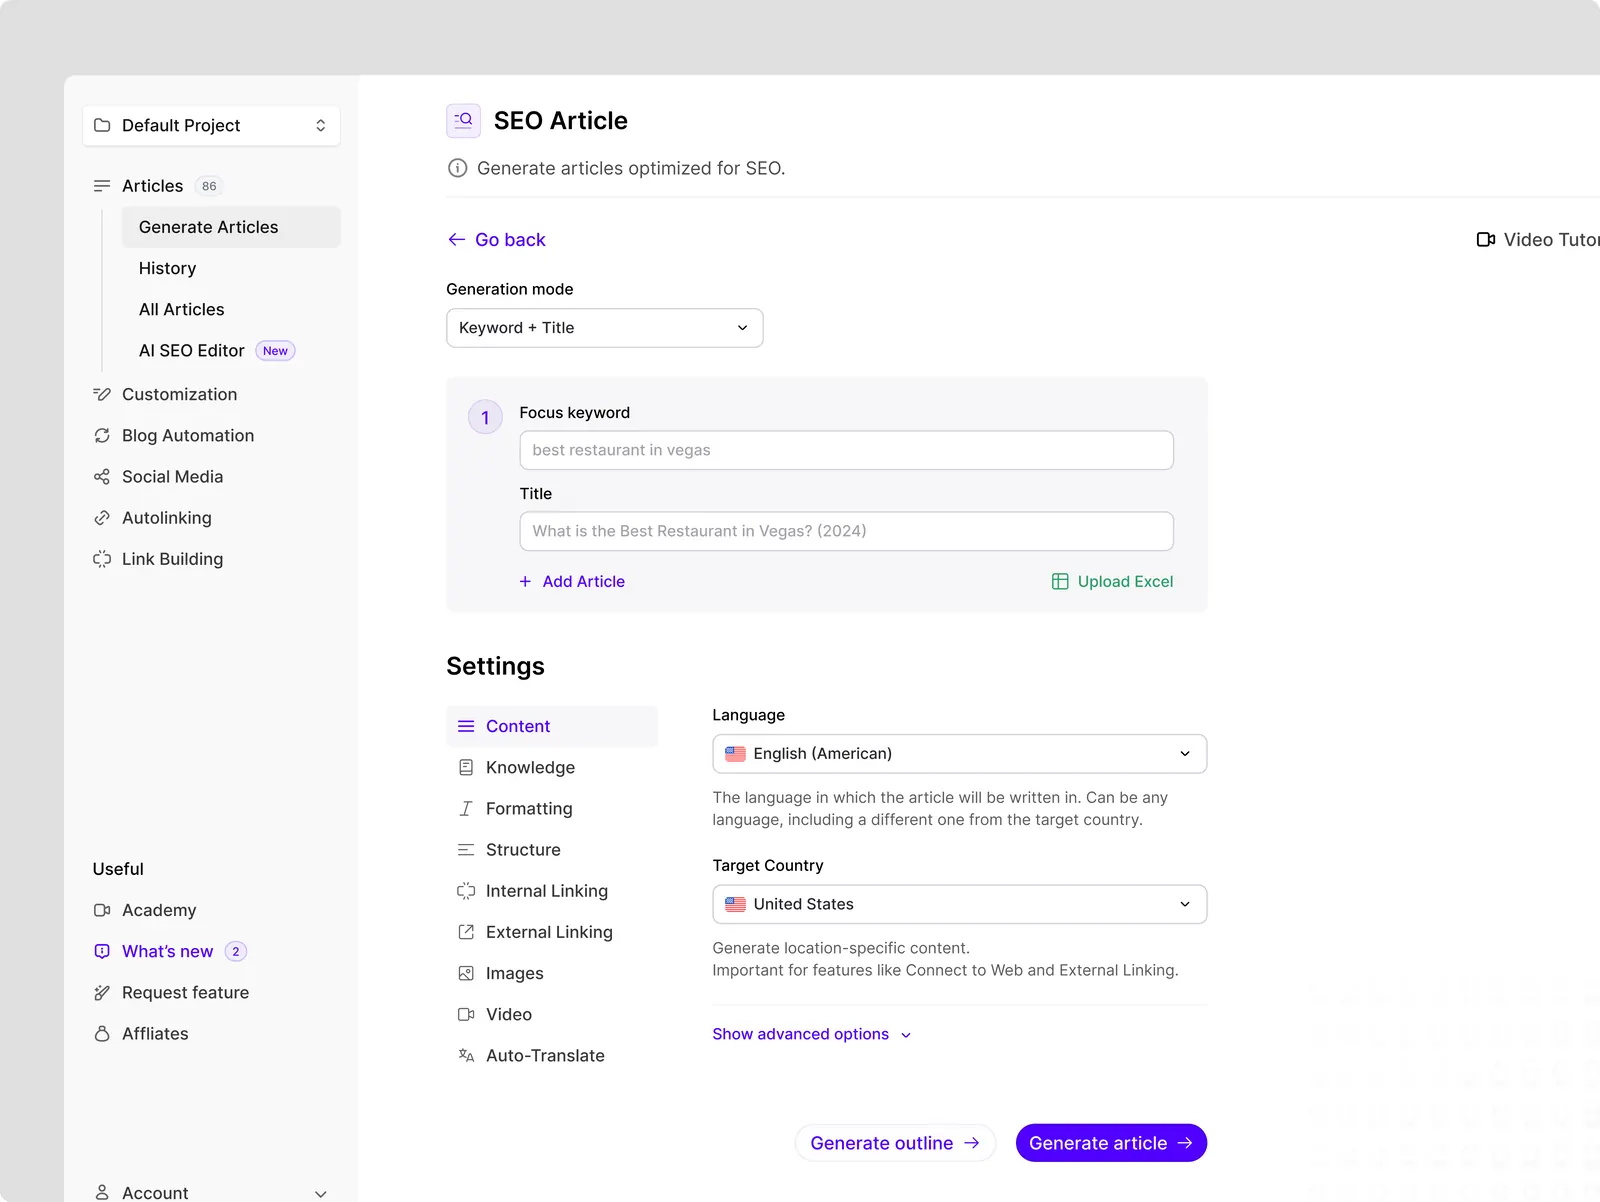Click the 2 badge next to What's new
1600x1202 pixels.
236,951
